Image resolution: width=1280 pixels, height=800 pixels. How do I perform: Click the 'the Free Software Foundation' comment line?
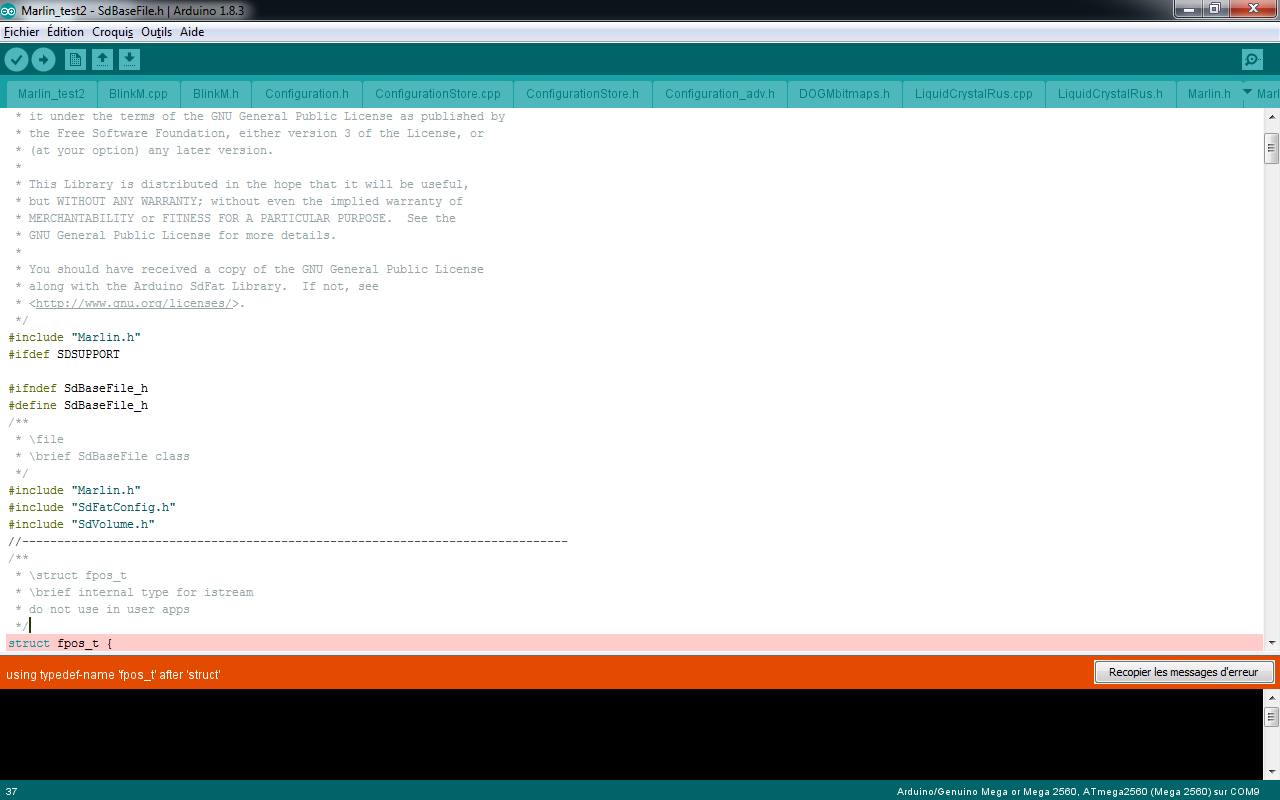click(x=249, y=133)
